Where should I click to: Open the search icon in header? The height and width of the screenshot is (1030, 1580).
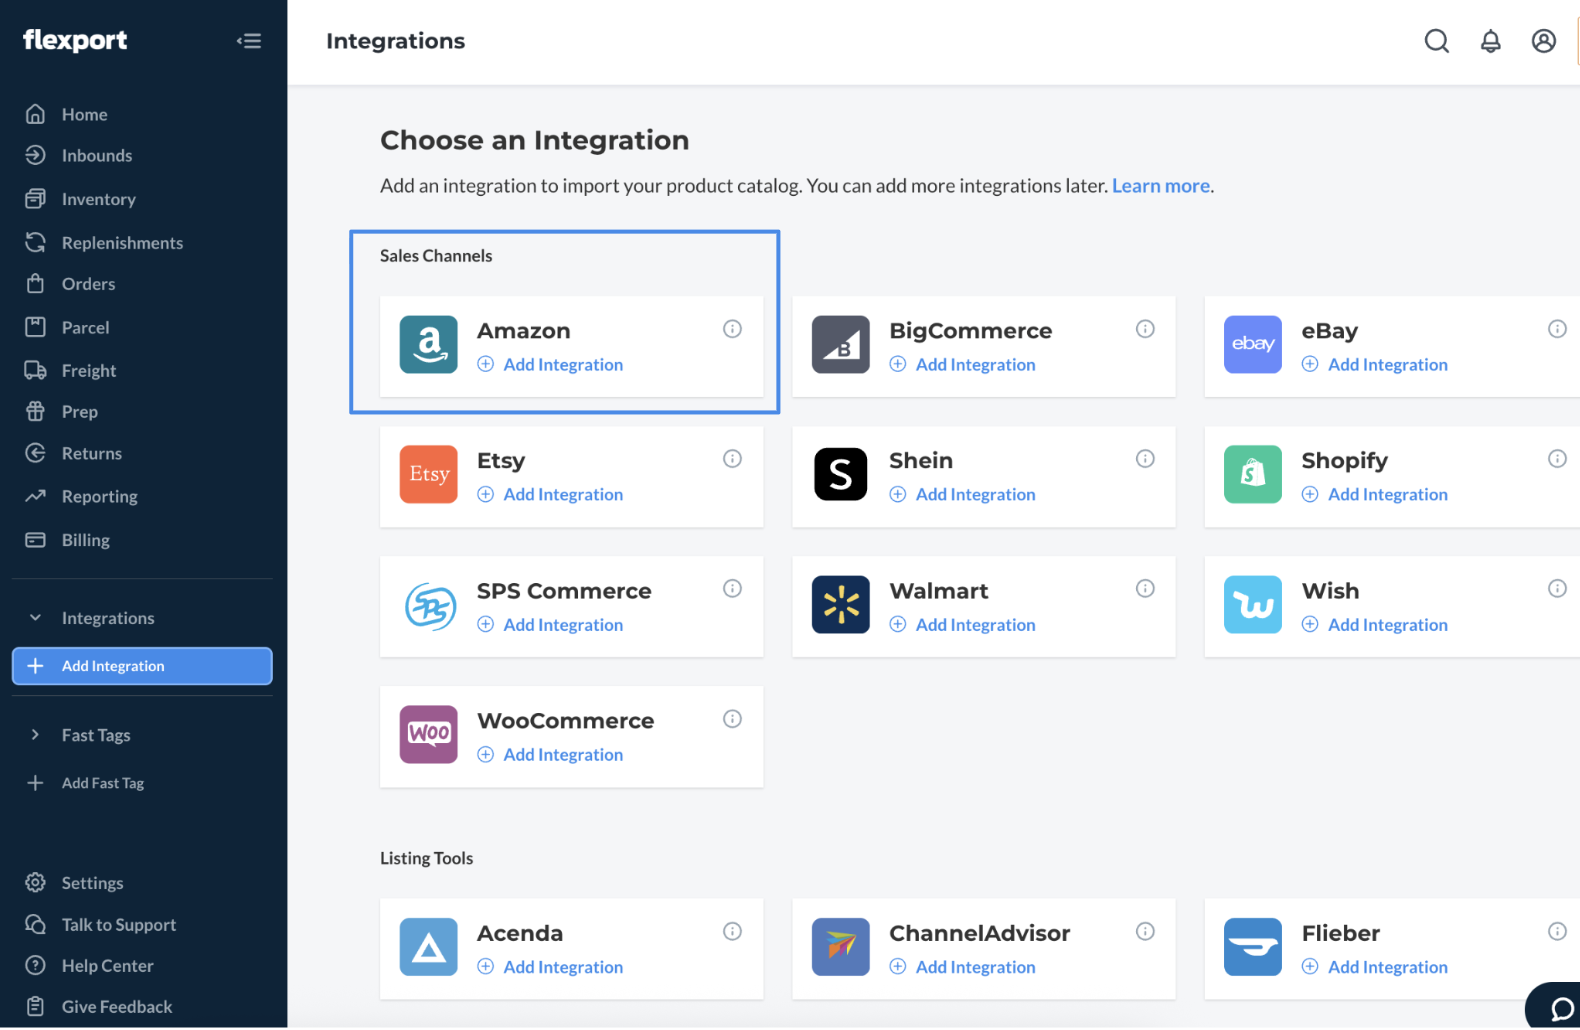click(x=1437, y=41)
